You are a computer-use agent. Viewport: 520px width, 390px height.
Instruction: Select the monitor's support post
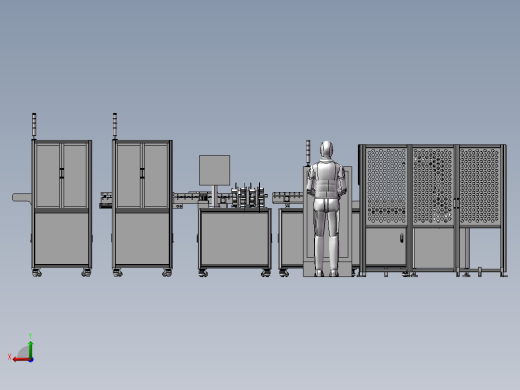(x=215, y=196)
